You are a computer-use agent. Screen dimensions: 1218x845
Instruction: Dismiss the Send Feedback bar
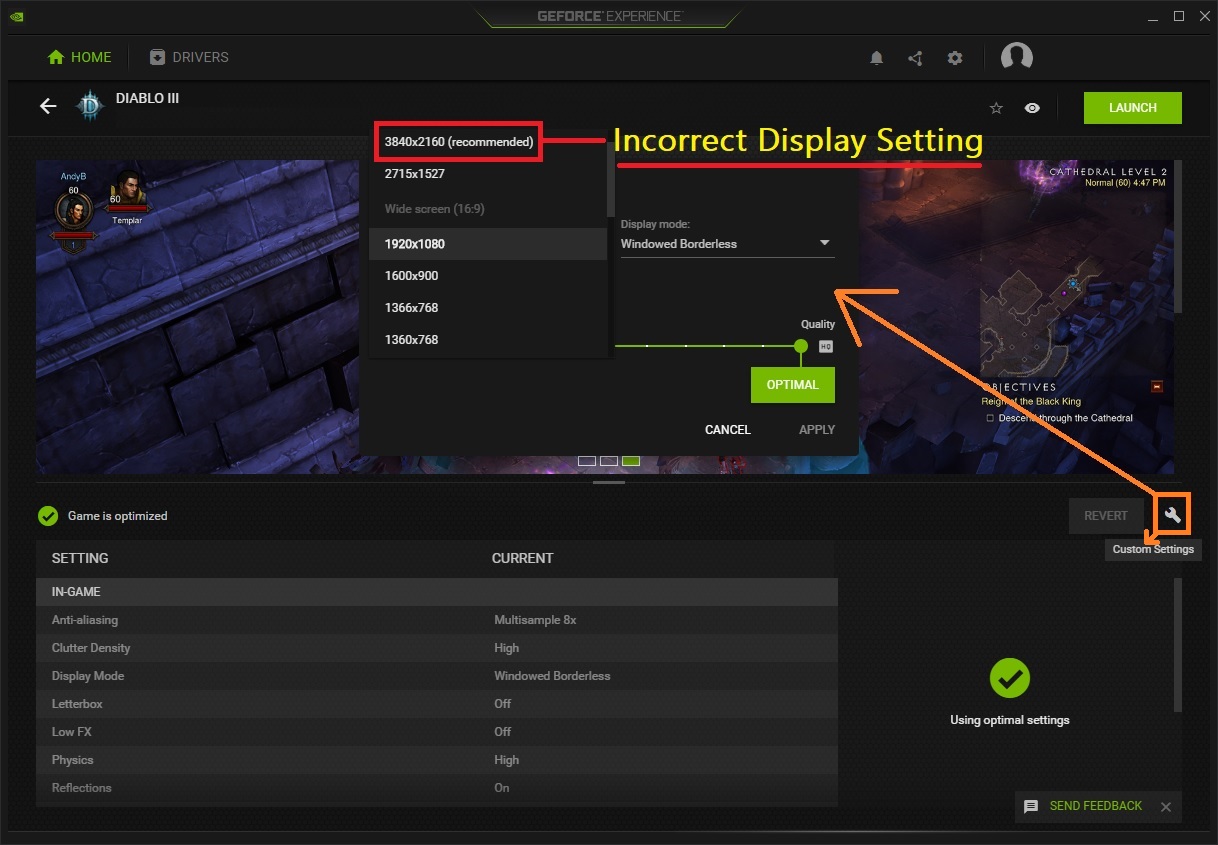1165,806
